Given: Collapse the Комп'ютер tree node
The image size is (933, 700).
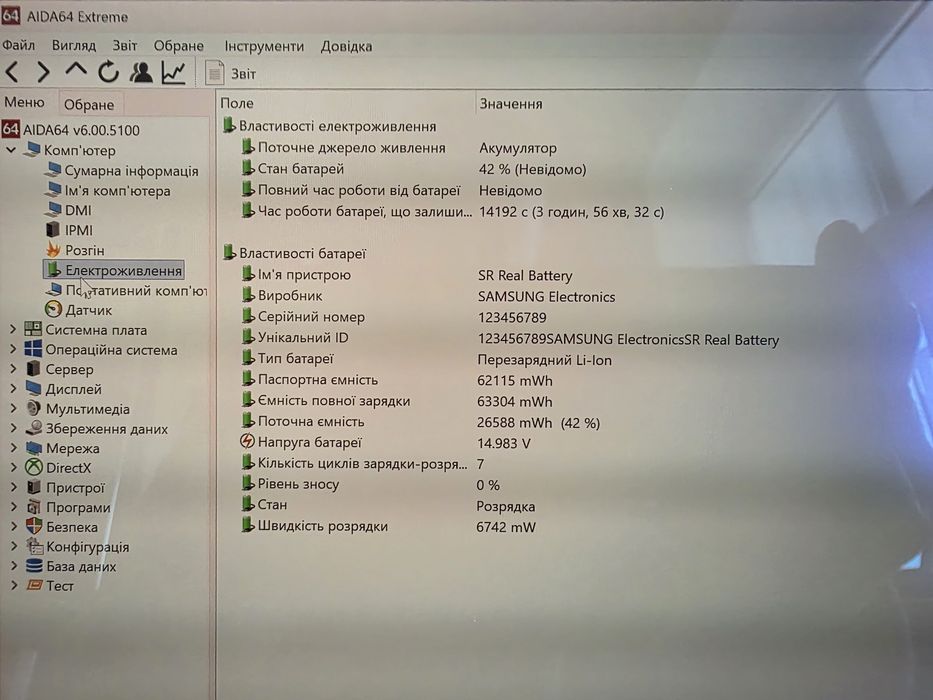Looking at the screenshot, I should coord(11,150).
